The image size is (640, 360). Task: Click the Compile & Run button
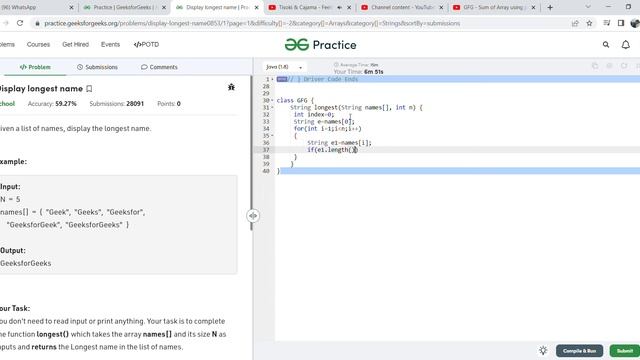click(x=579, y=351)
